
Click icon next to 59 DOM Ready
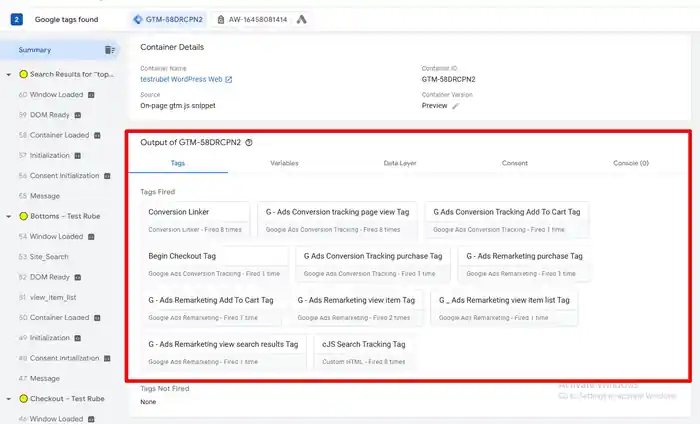(x=78, y=115)
